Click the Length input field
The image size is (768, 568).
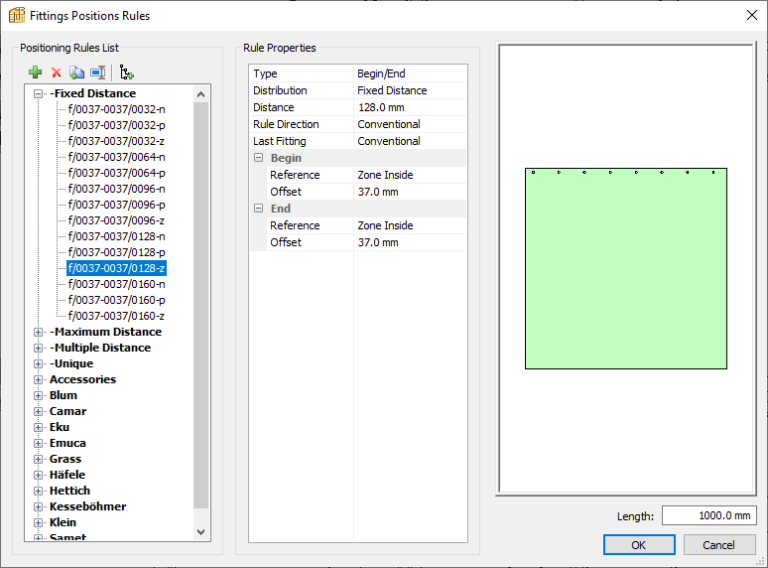click(x=709, y=516)
